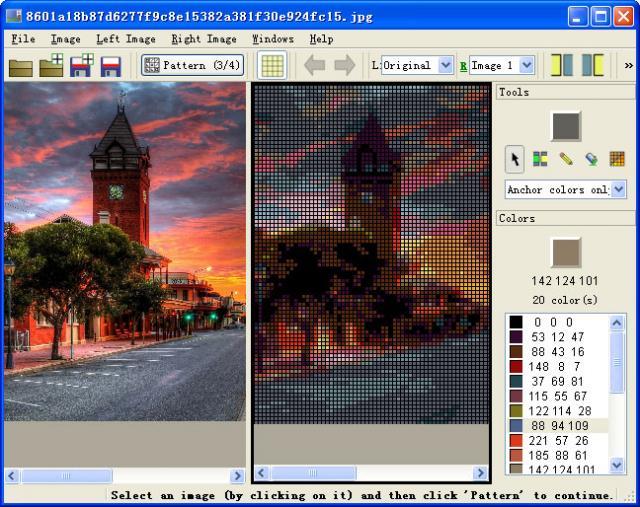Open the Left Image menu
640x507 pixels.
(125, 39)
